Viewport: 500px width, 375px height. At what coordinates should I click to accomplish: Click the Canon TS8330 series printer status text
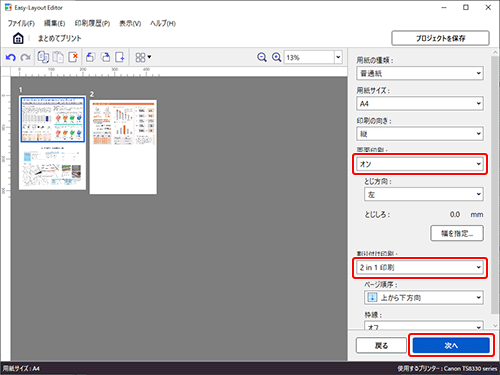click(x=447, y=368)
